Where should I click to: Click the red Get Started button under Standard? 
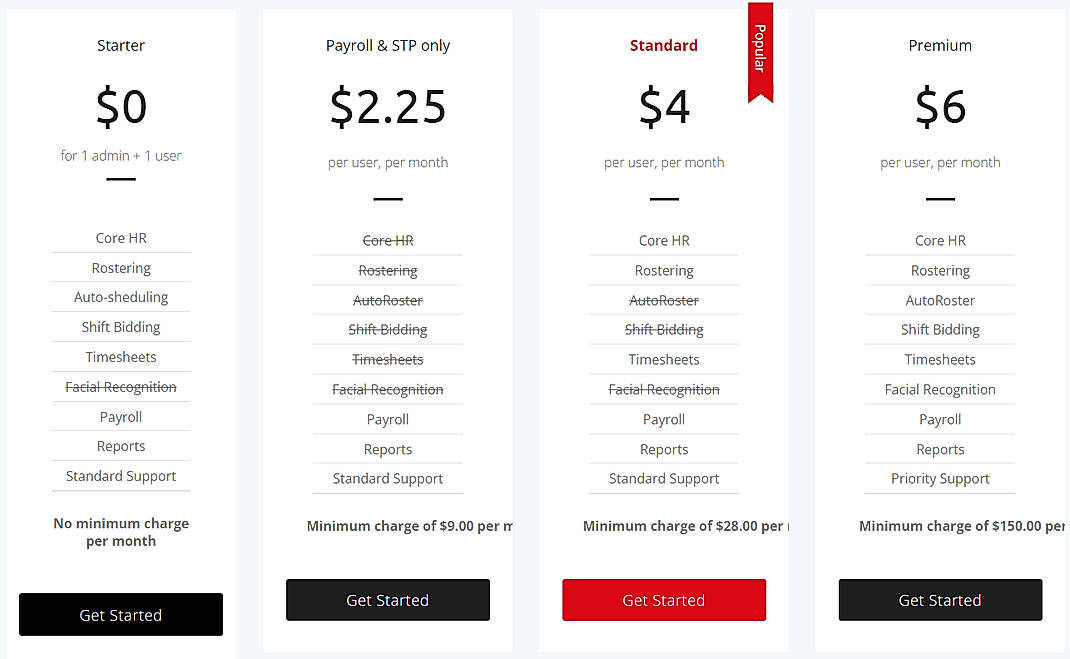(x=663, y=600)
